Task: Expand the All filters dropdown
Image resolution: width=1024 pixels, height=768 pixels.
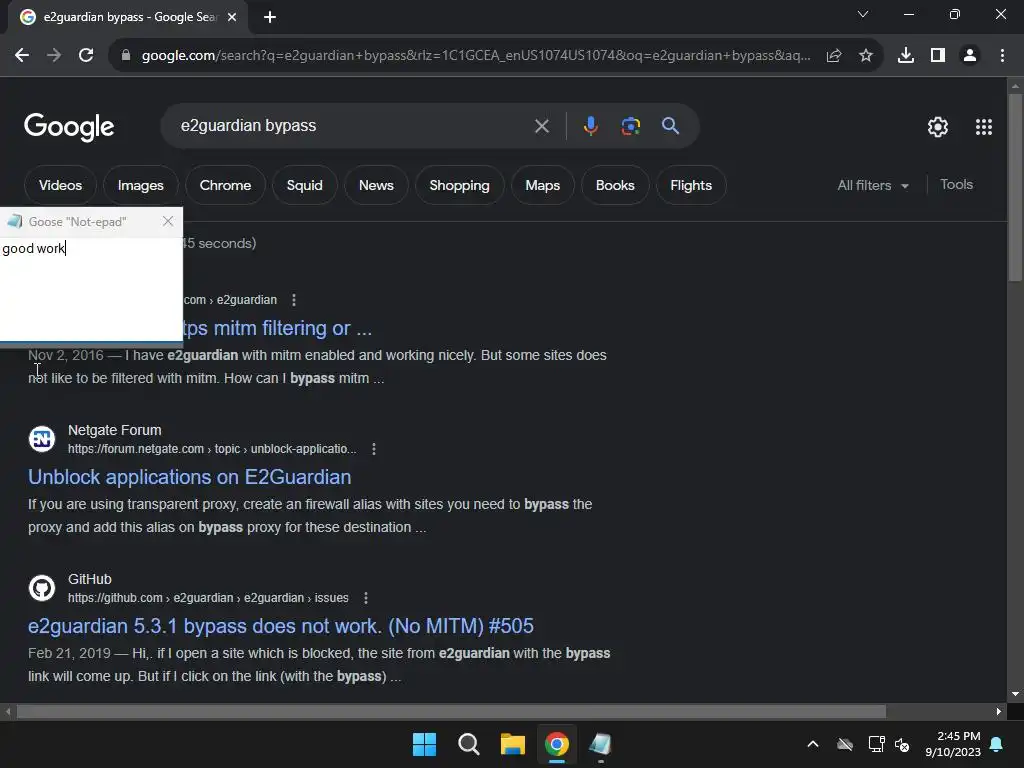Action: [872, 185]
